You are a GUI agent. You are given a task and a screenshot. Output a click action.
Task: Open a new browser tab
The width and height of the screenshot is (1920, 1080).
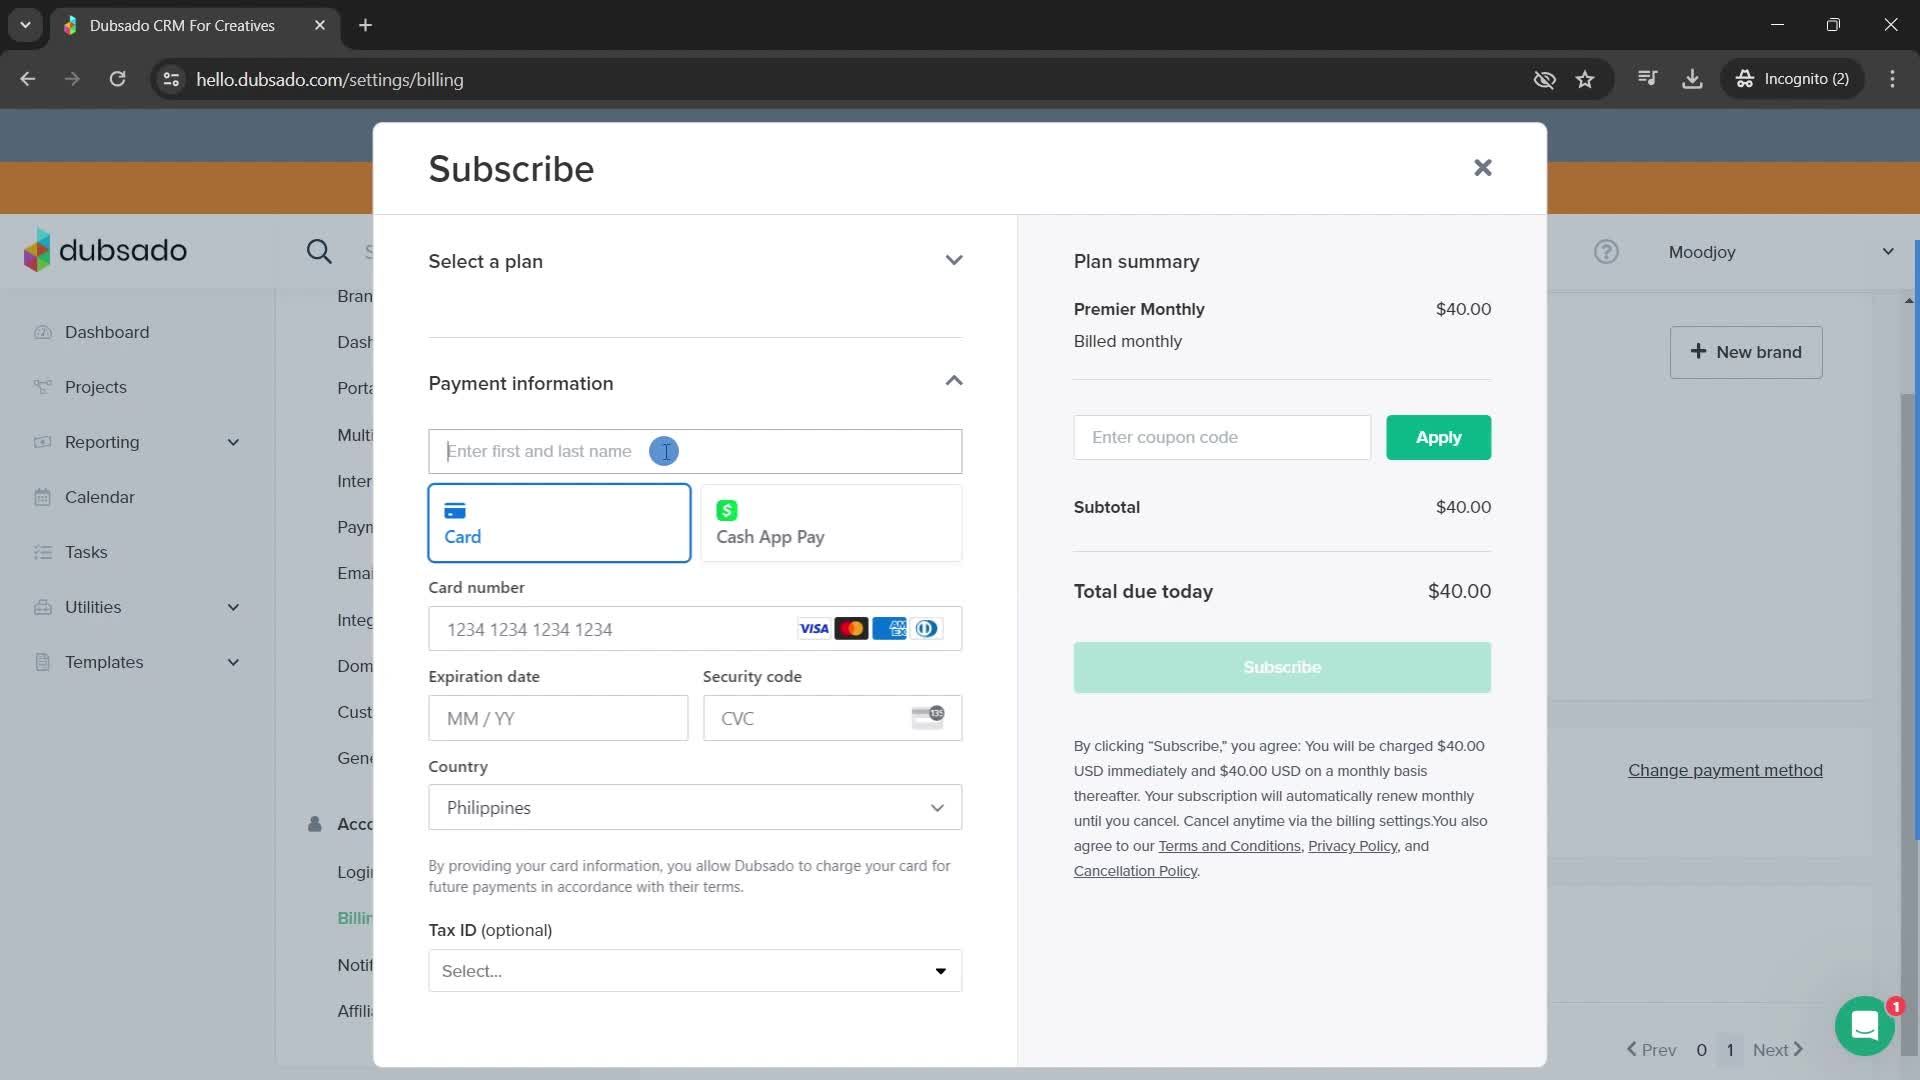[x=366, y=25]
